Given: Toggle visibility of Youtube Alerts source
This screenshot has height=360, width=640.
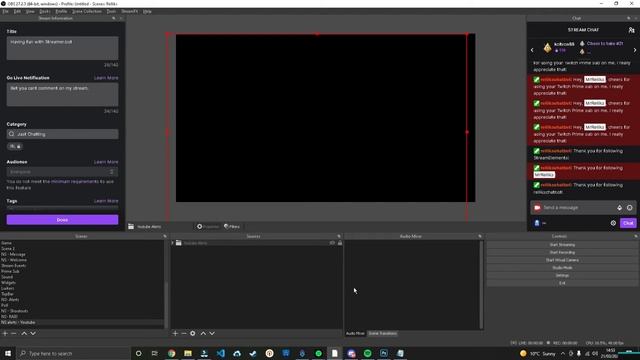Looking at the screenshot, I should click(x=332, y=243).
